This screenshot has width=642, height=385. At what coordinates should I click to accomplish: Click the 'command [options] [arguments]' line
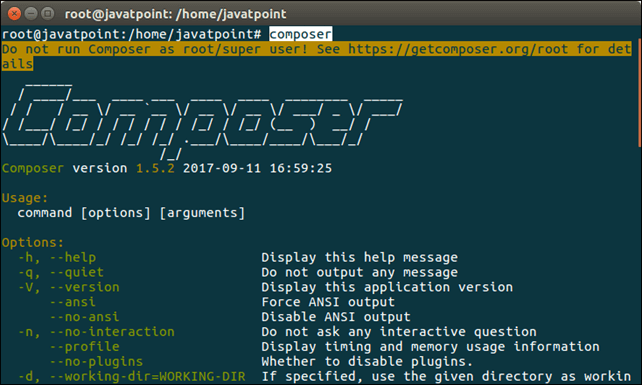(131, 213)
